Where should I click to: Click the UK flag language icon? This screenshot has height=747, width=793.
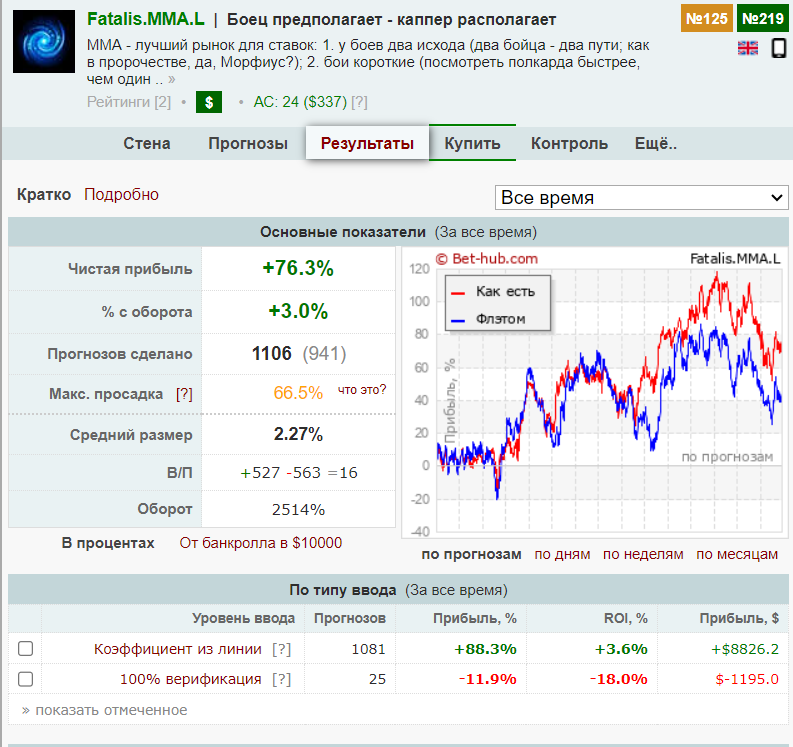[x=747, y=48]
